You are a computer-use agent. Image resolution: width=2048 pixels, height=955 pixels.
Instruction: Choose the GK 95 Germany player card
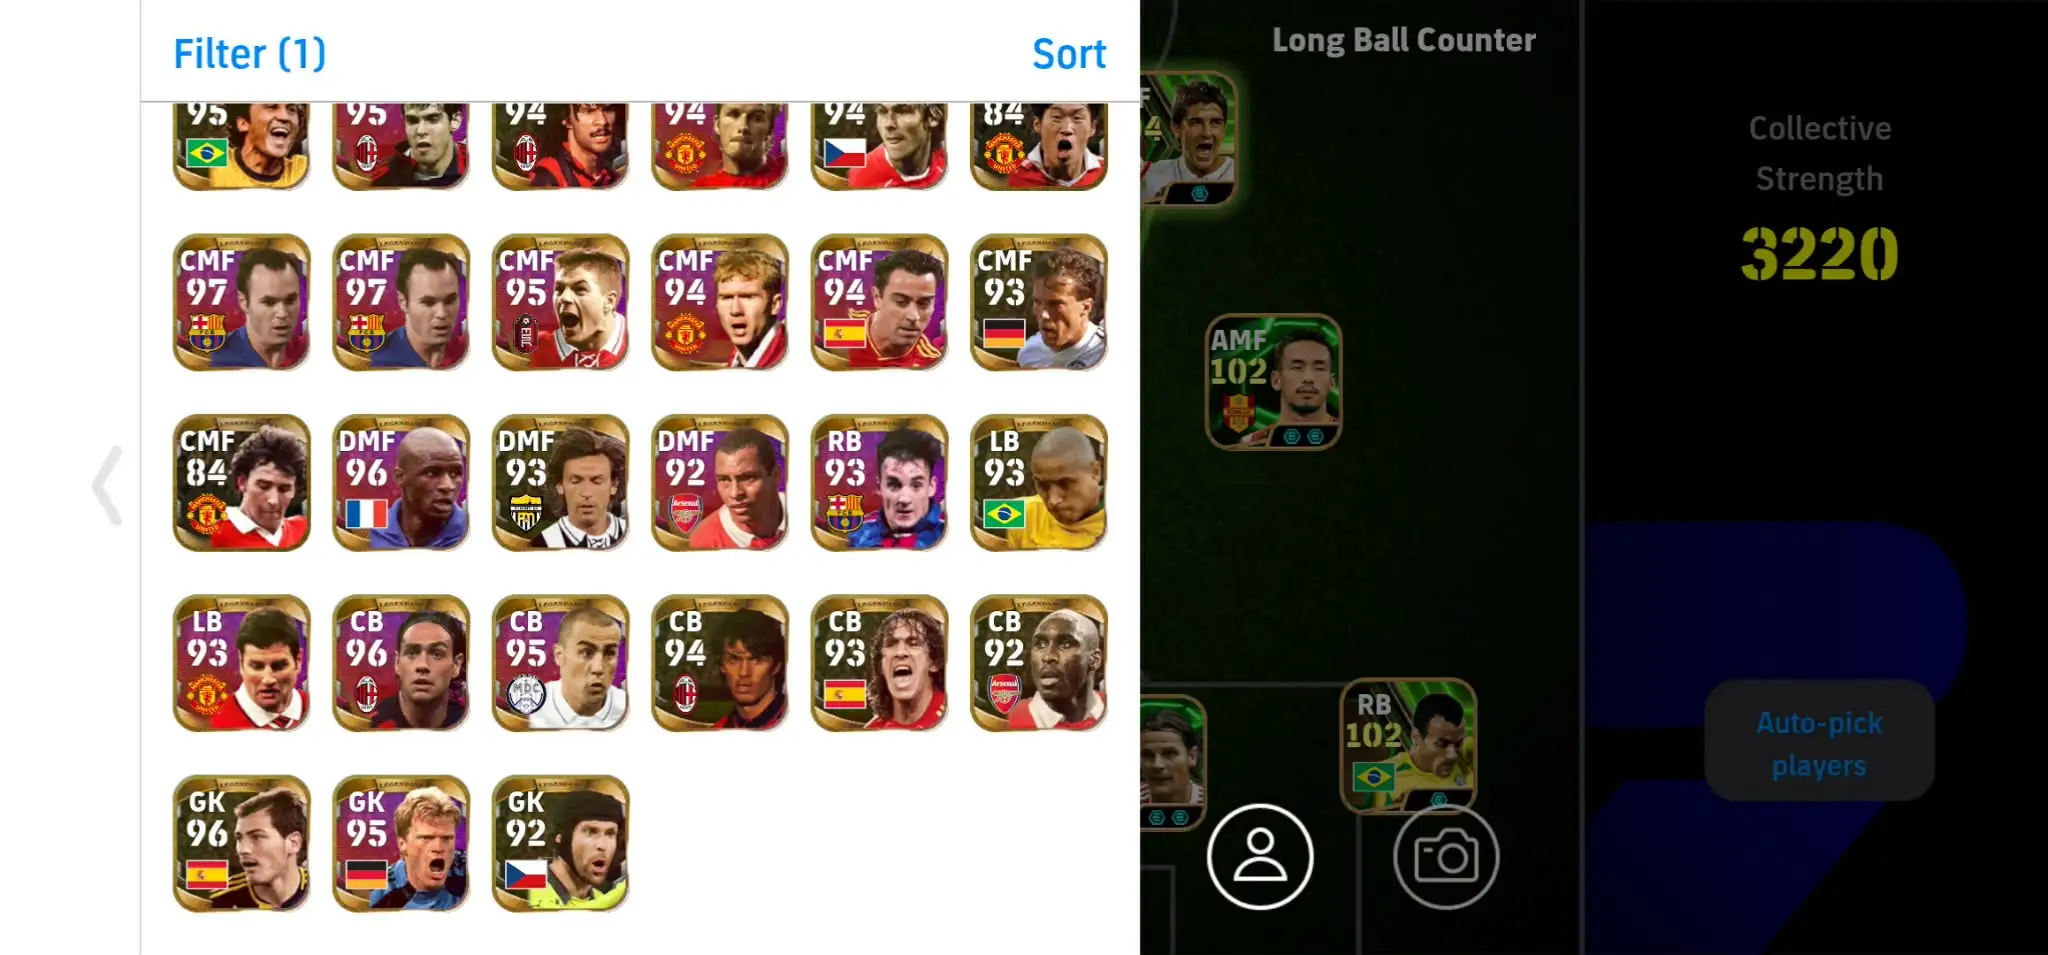pyautogui.click(x=401, y=843)
